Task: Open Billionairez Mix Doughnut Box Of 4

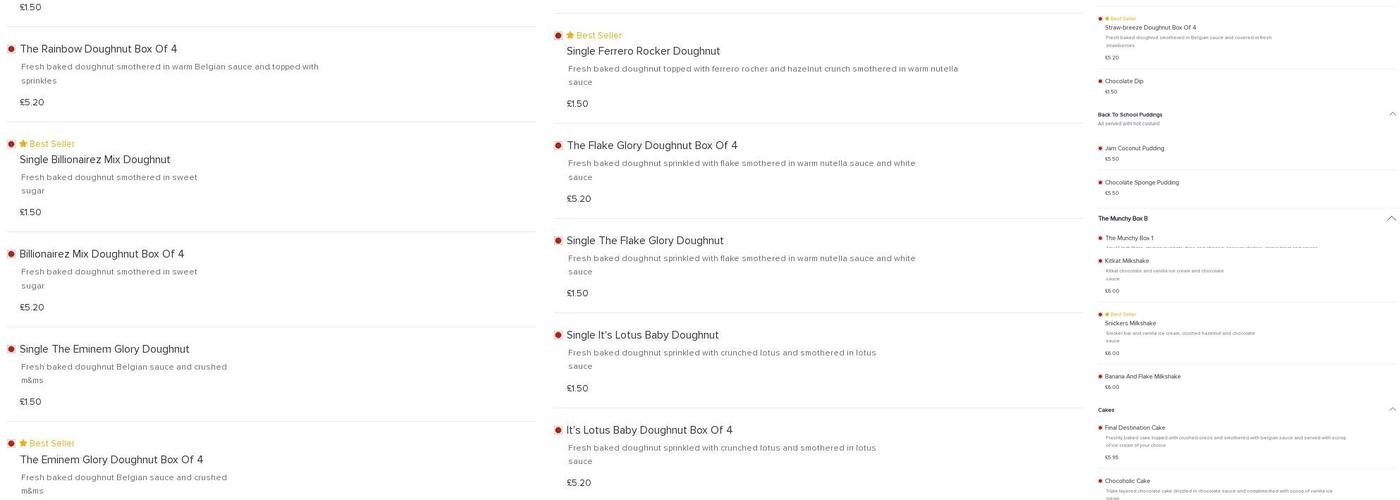Action: tap(102, 254)
